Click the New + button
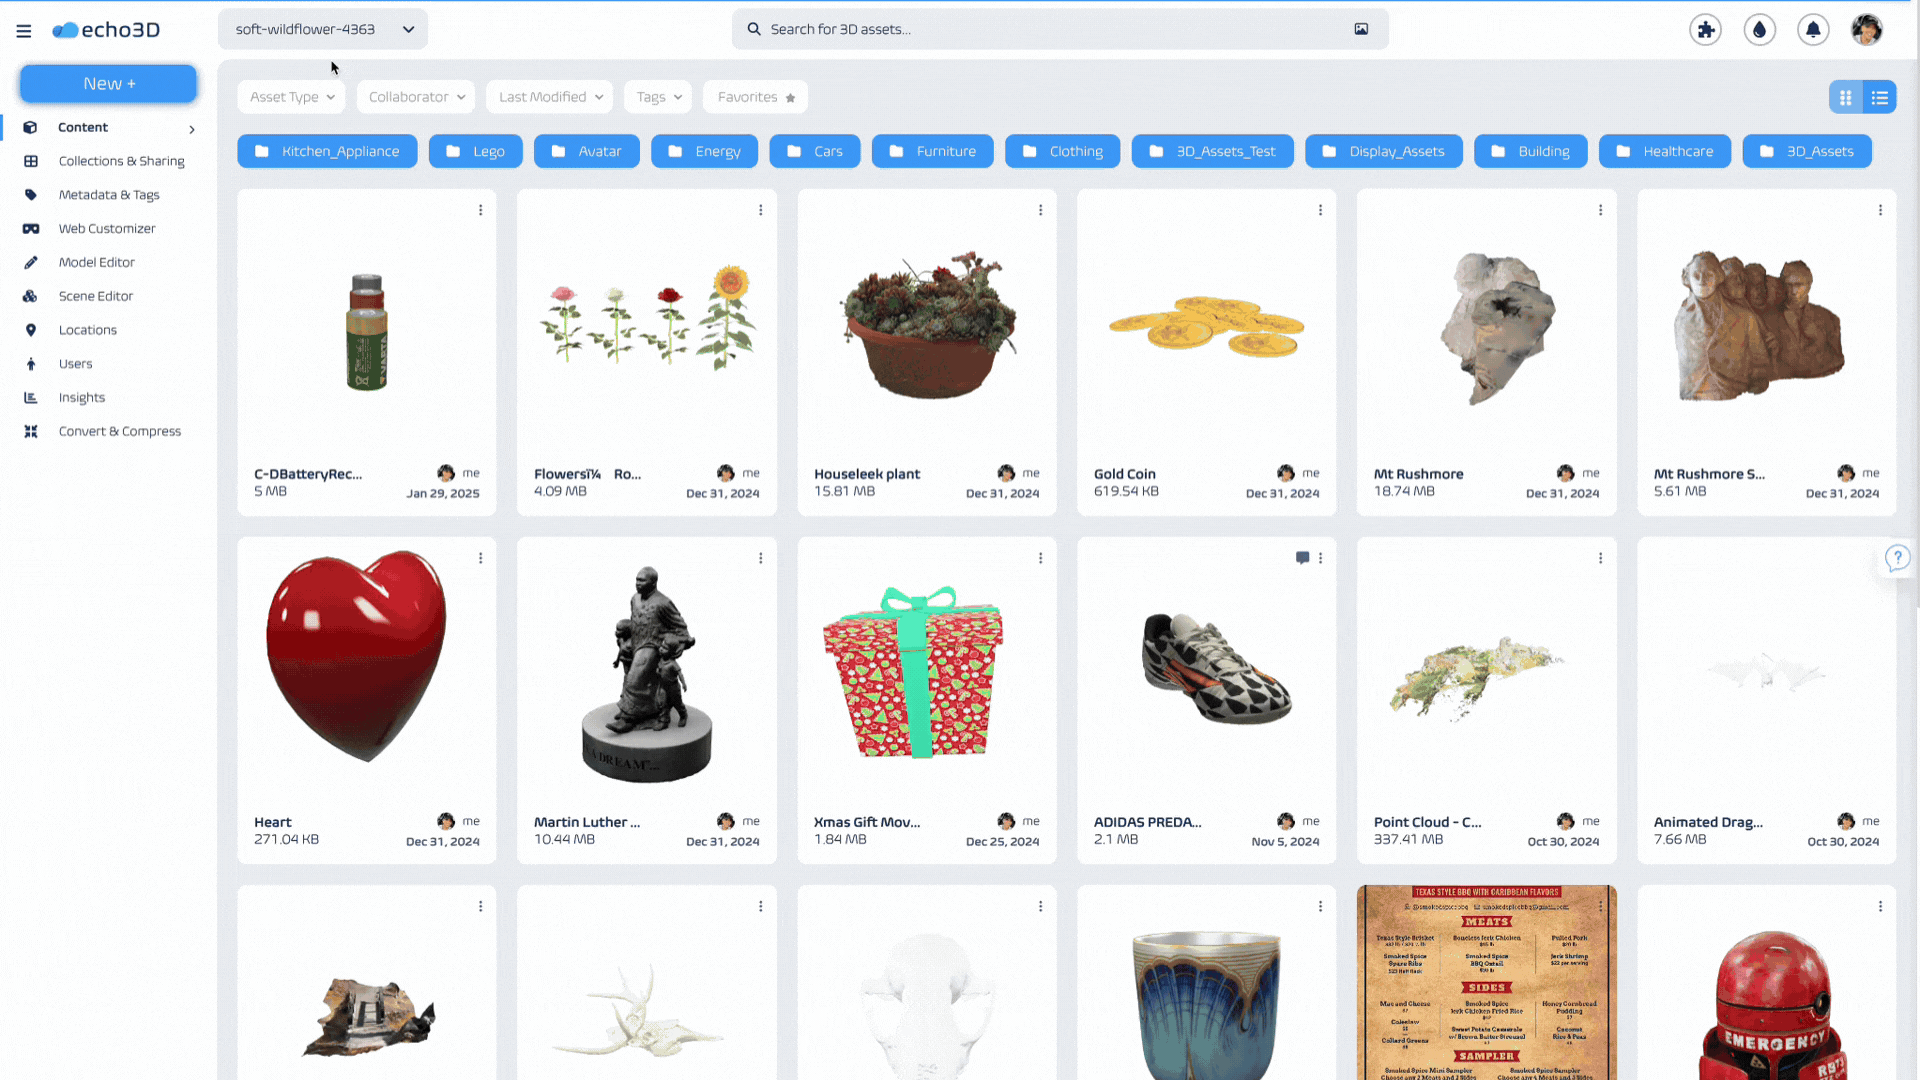 [108, 83]
